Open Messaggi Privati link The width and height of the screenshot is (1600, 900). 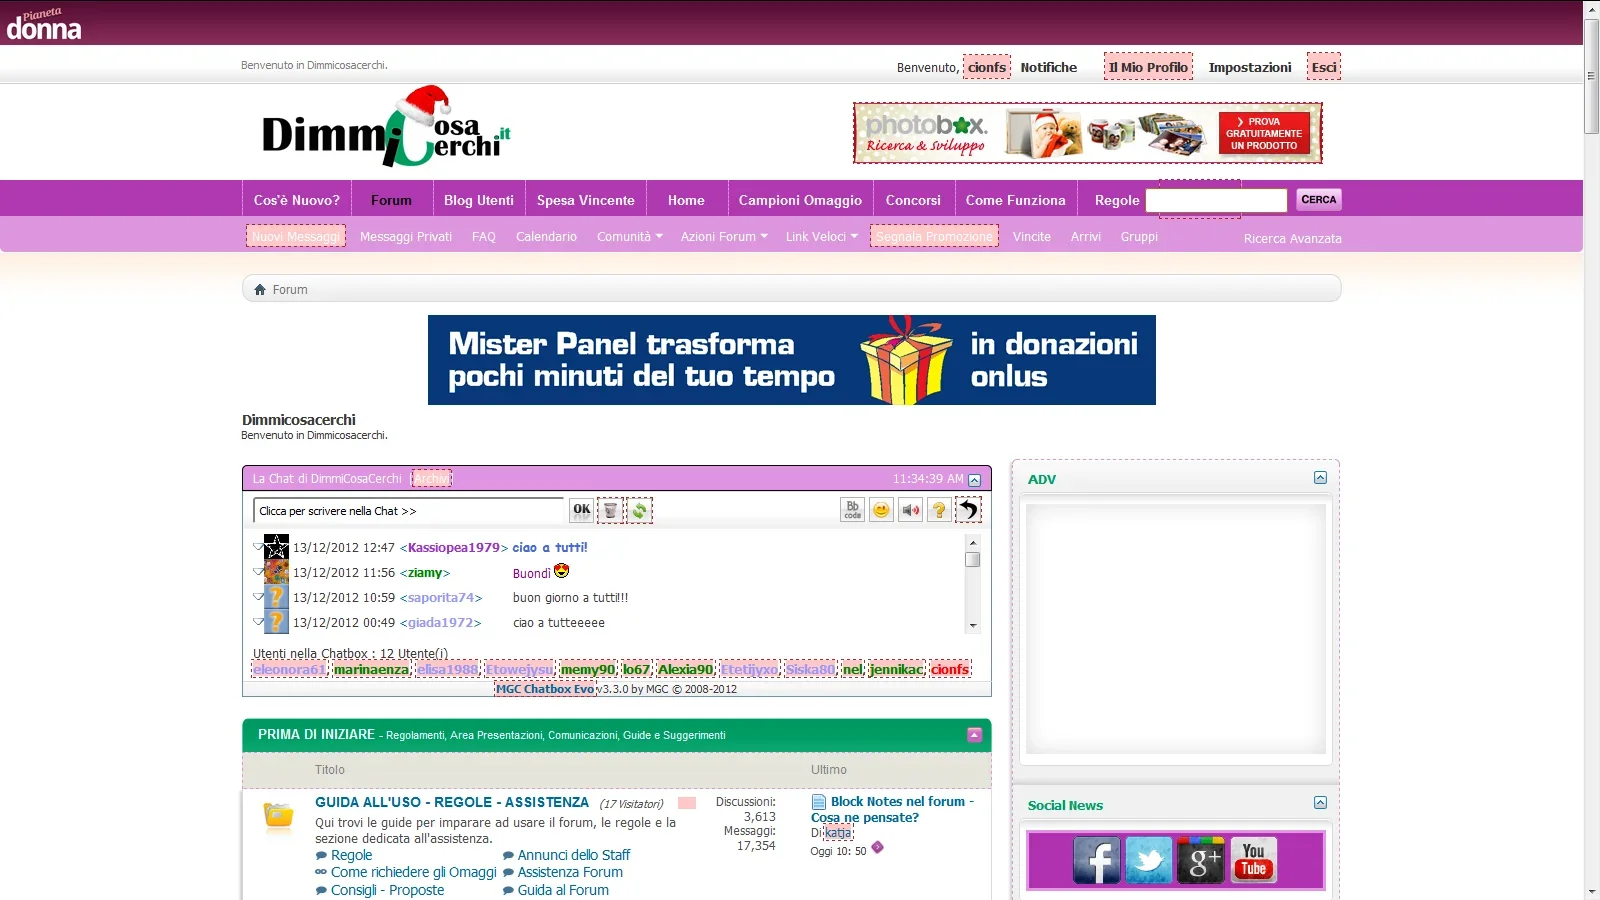[x=406, y=237]
